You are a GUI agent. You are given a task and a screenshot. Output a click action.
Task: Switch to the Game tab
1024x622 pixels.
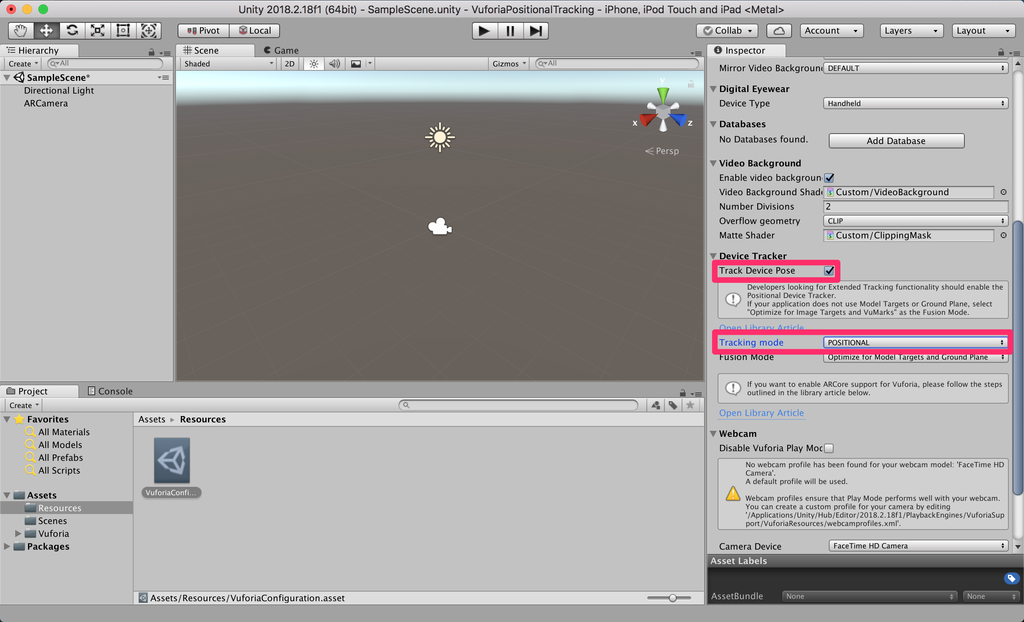[x=281, y=50]
